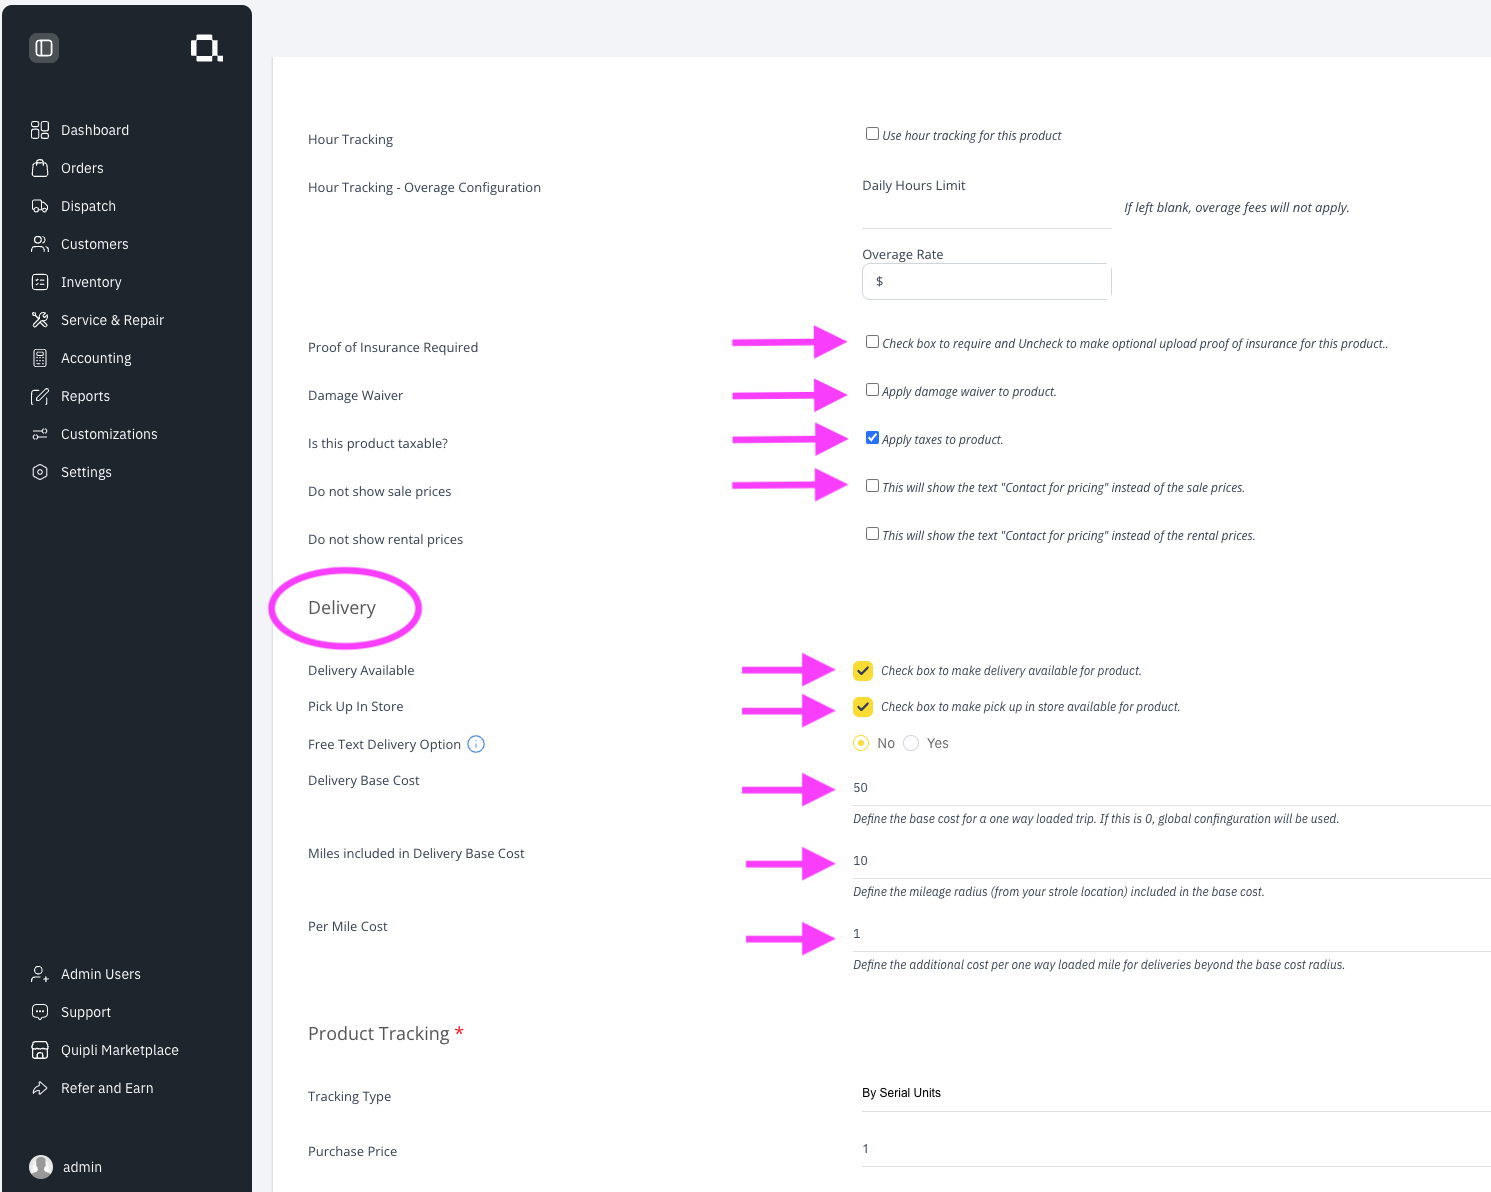Click the Overage Rate dollar input field
This screenshot has height=1192, width=1491.
click(x=986, y=282)
